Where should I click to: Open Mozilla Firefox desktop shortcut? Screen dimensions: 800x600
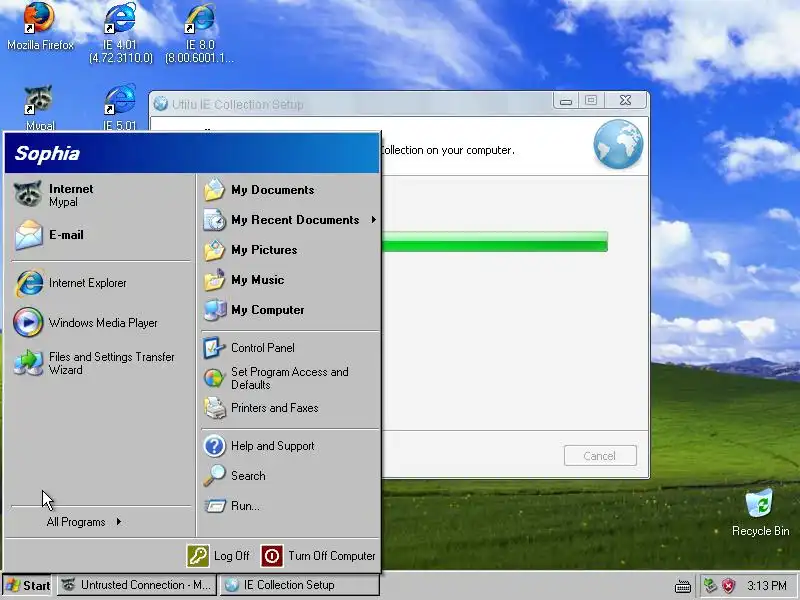click(40, 27)
